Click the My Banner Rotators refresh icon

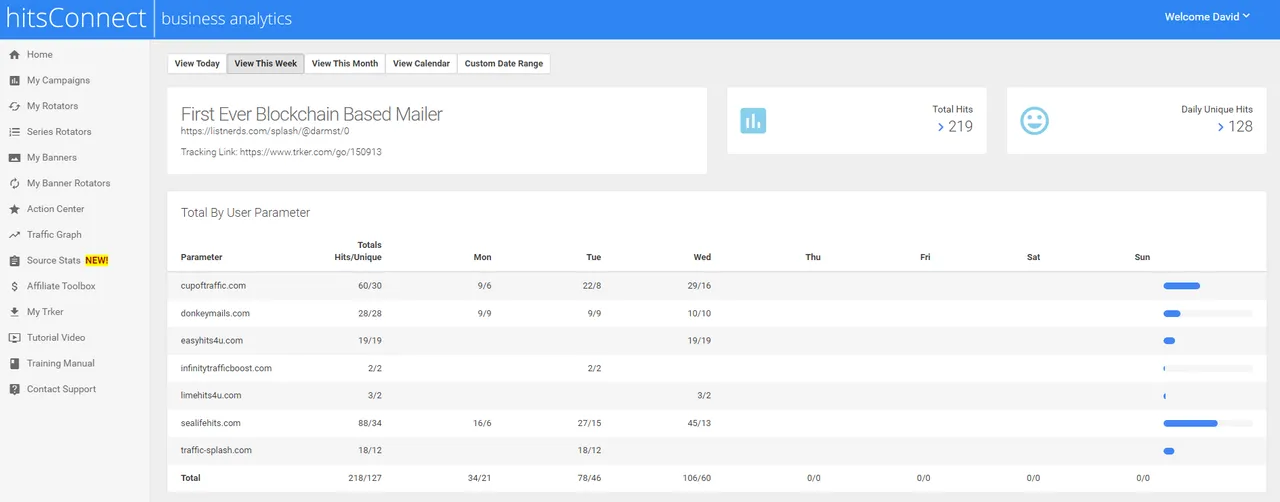14,183
